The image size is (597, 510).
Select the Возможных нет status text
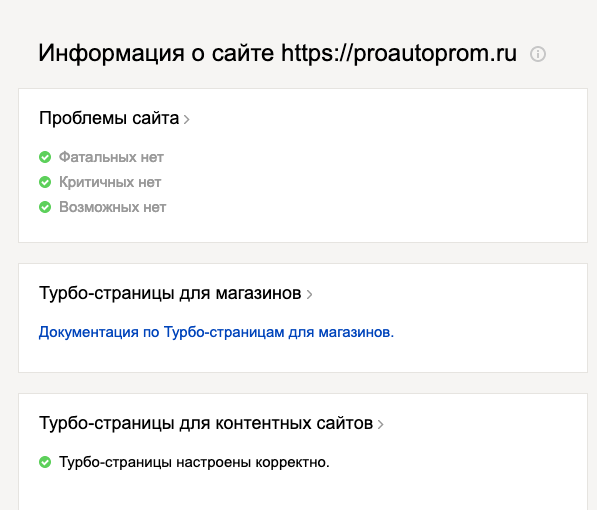point(112,207)
